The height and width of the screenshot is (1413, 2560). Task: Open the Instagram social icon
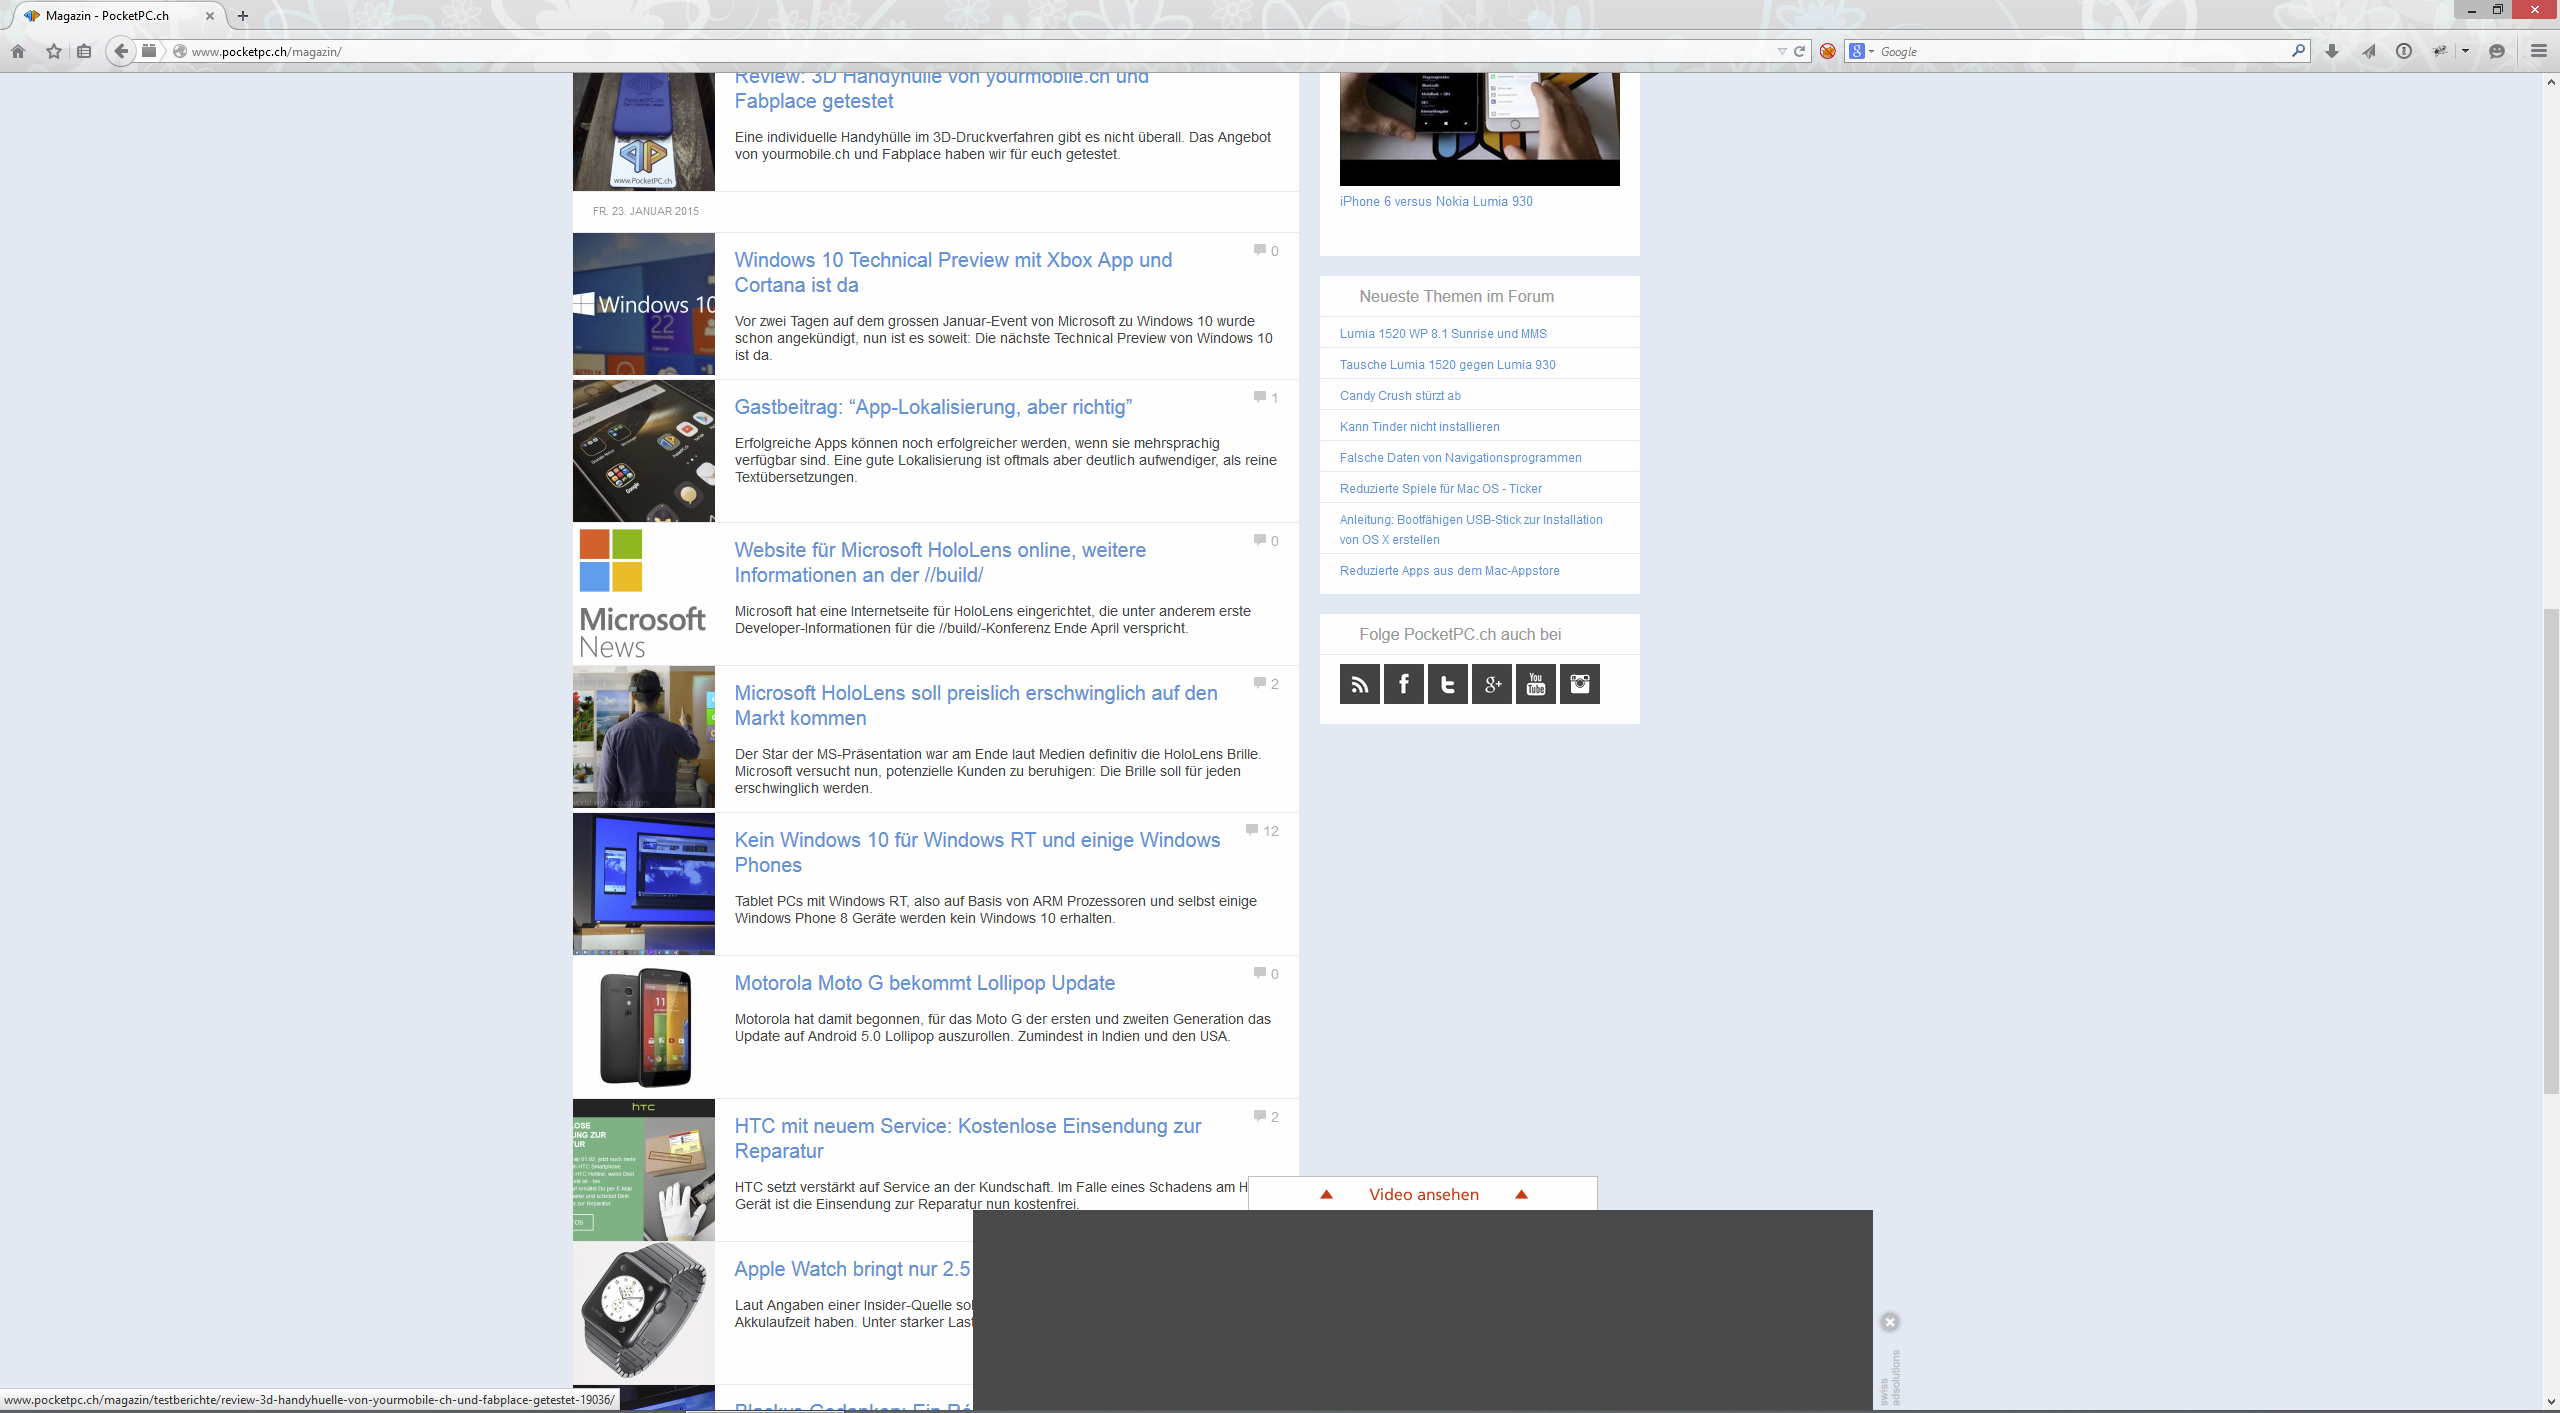[x=1579, y=684]
